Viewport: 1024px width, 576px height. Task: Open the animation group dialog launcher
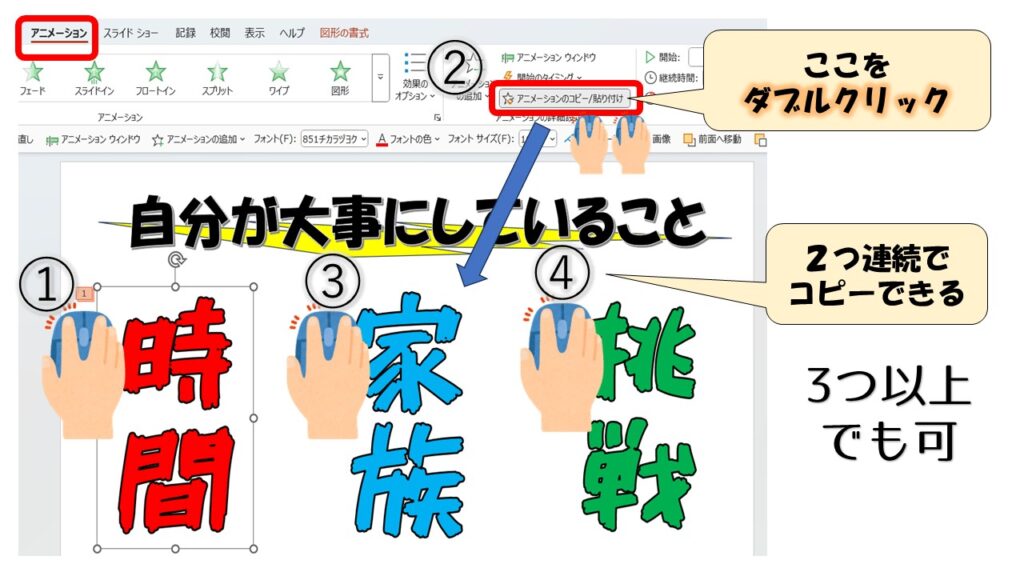click(x=436, y=117)
